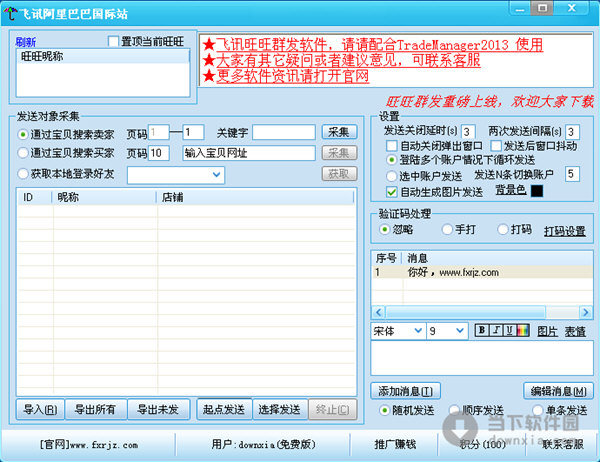Click the ID column header
This screenshot has height=462, width=600.
click(34, 197)
